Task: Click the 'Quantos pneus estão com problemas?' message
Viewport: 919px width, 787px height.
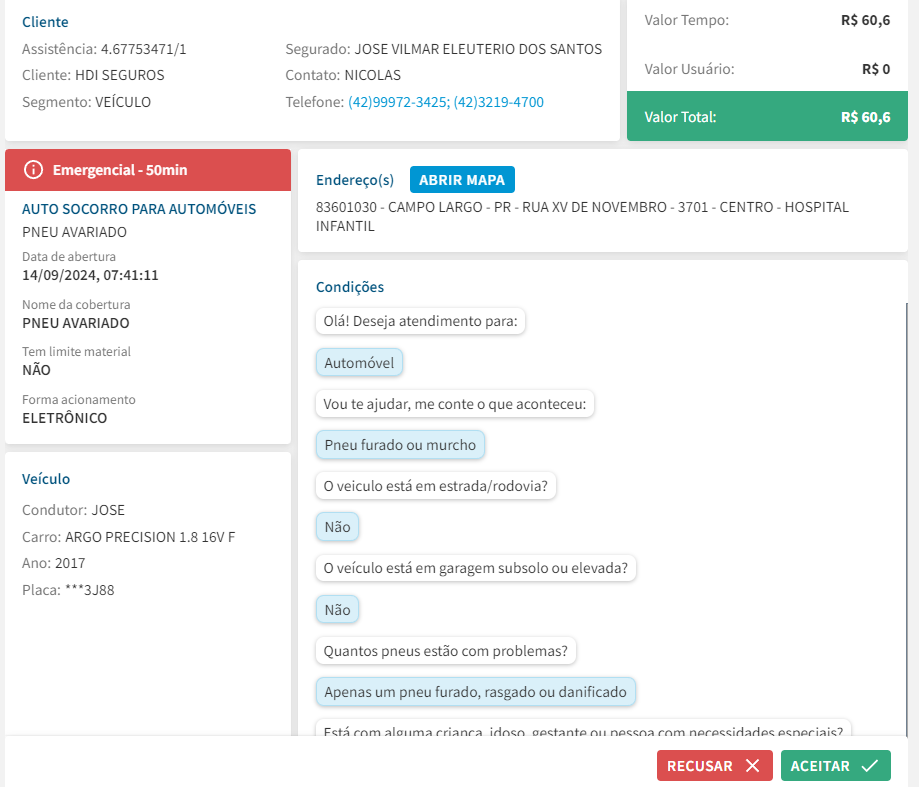Action: (x=446, y=651)
